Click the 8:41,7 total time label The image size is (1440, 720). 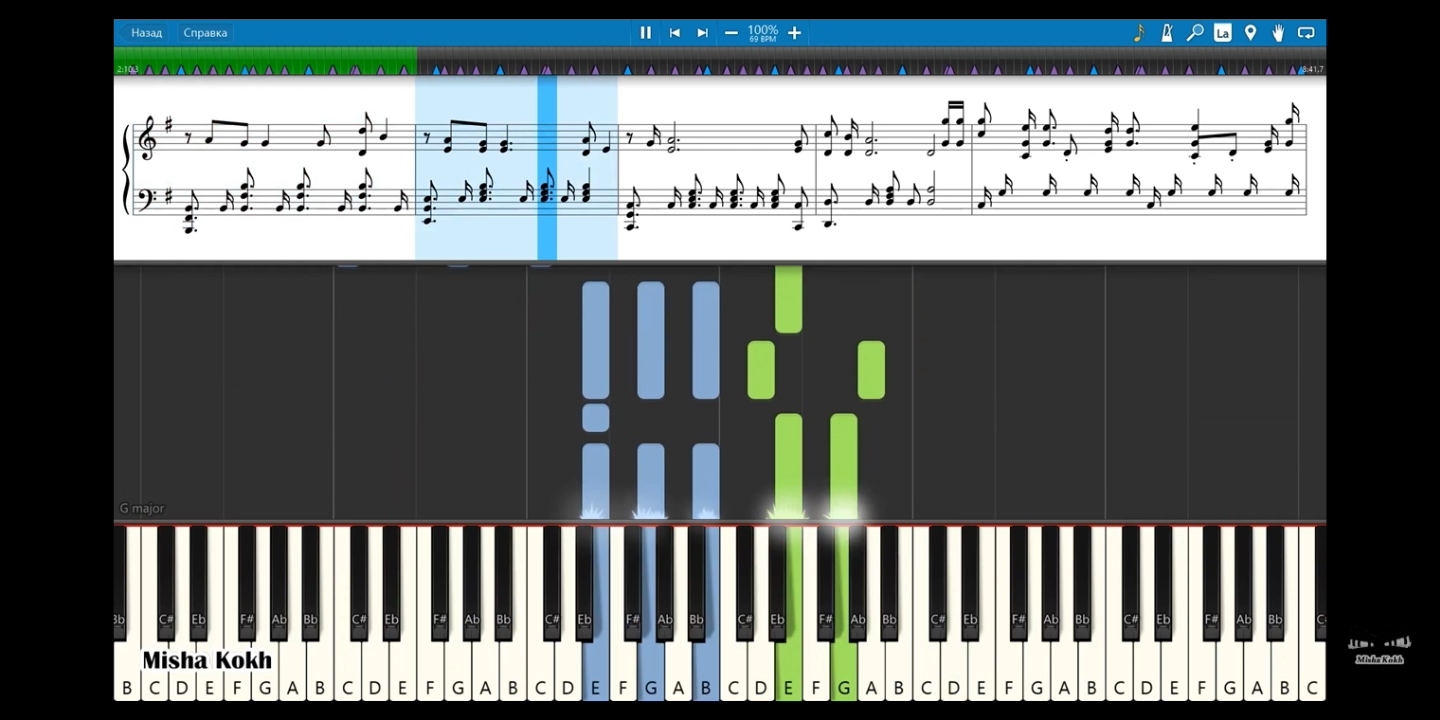(1312, 69)
